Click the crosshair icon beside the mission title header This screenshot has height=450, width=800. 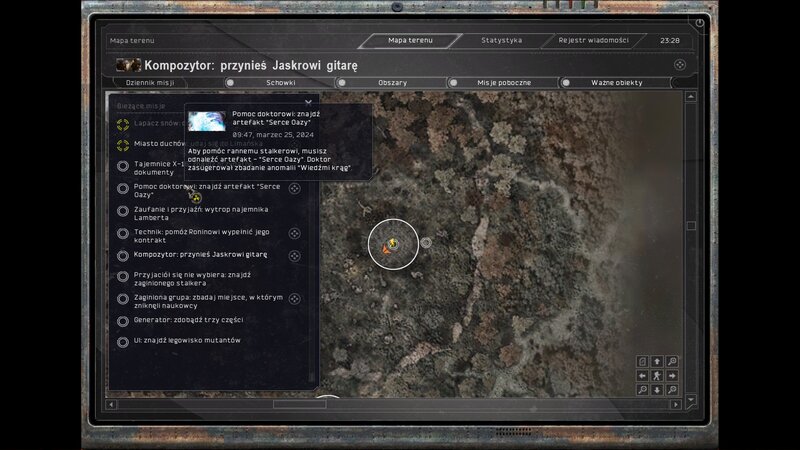(x=680, y=65)
